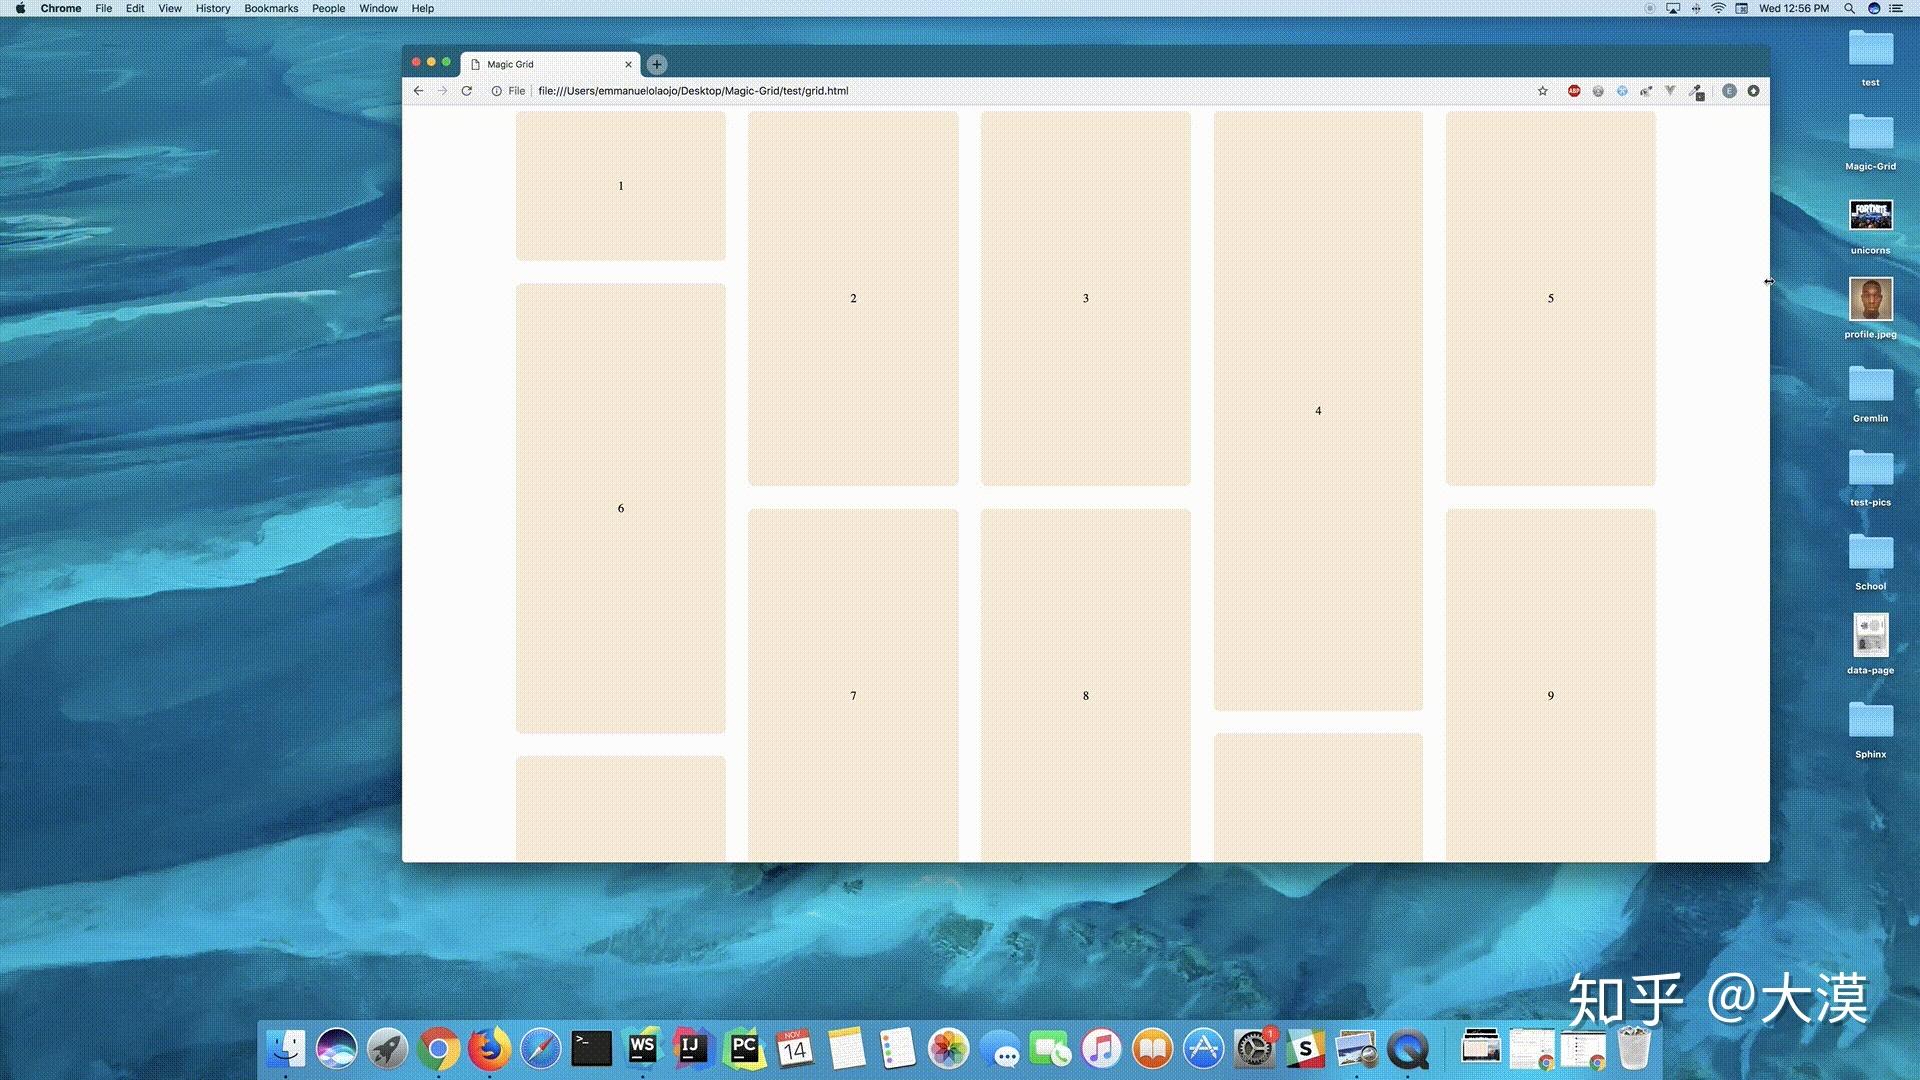Open the Bookmarks menu
This screenshot has height=1080, width=1920.
(271, 8)
